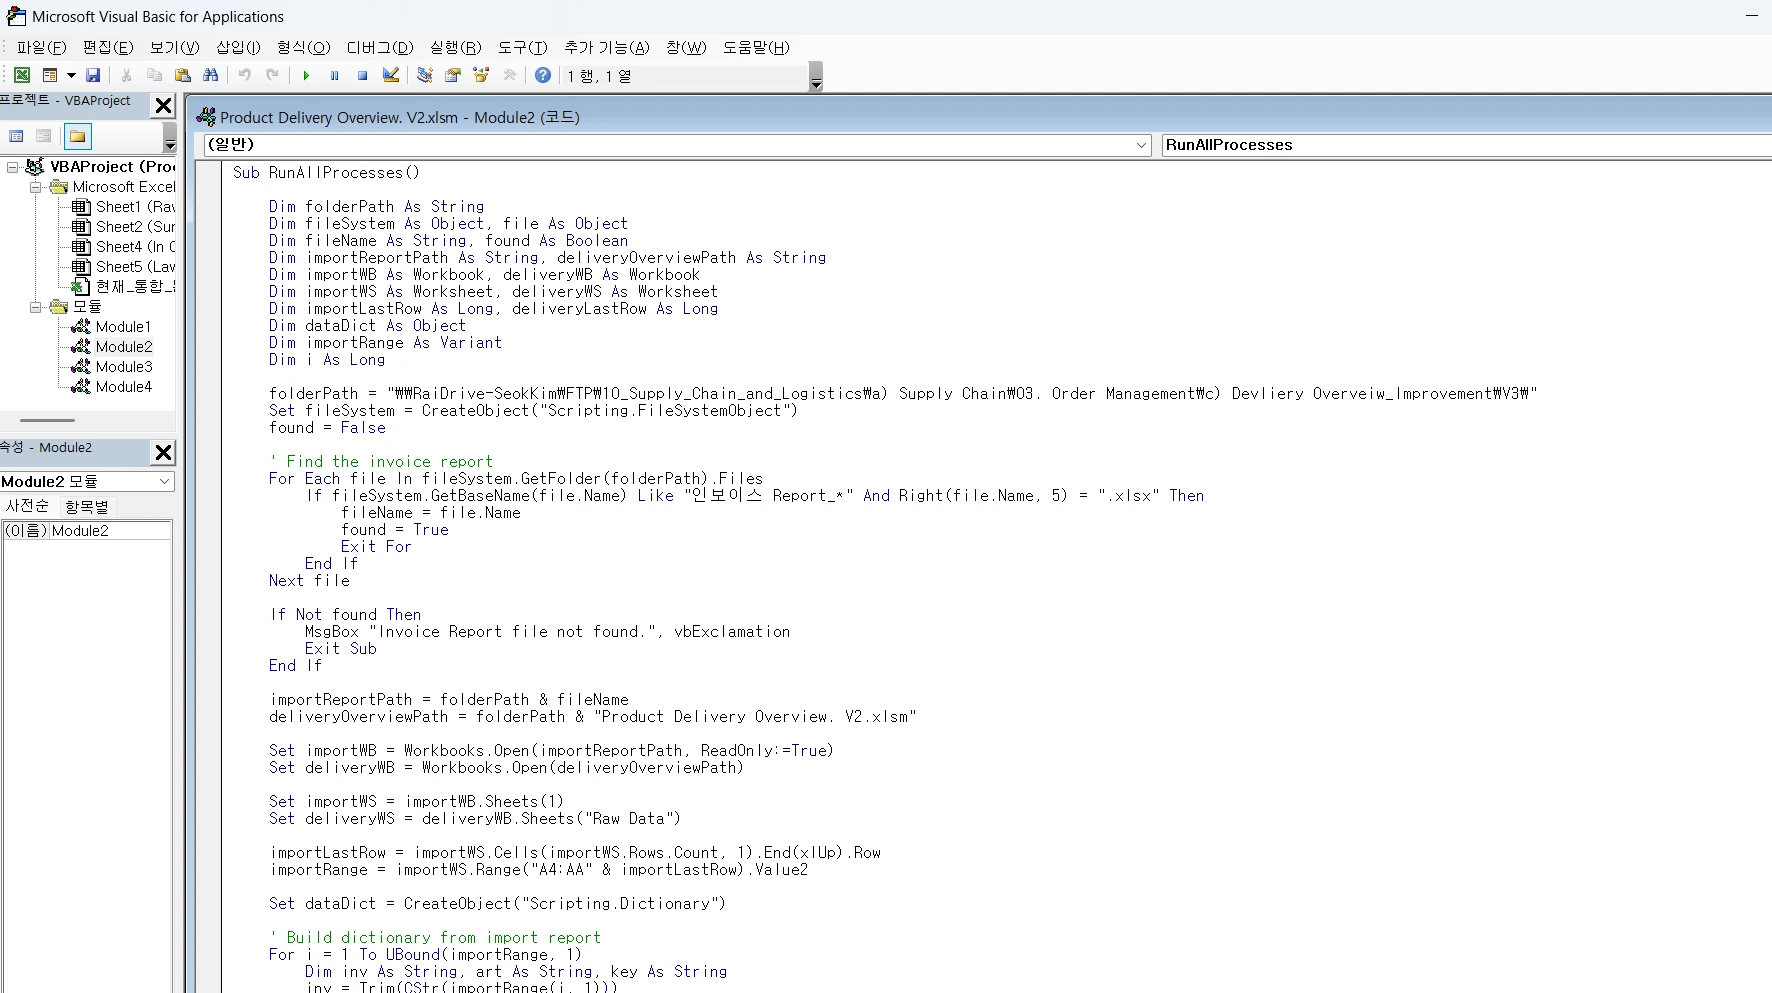1772x993 pixels.
Task: Select Module3 in the project tree
Action: (124, 367)
